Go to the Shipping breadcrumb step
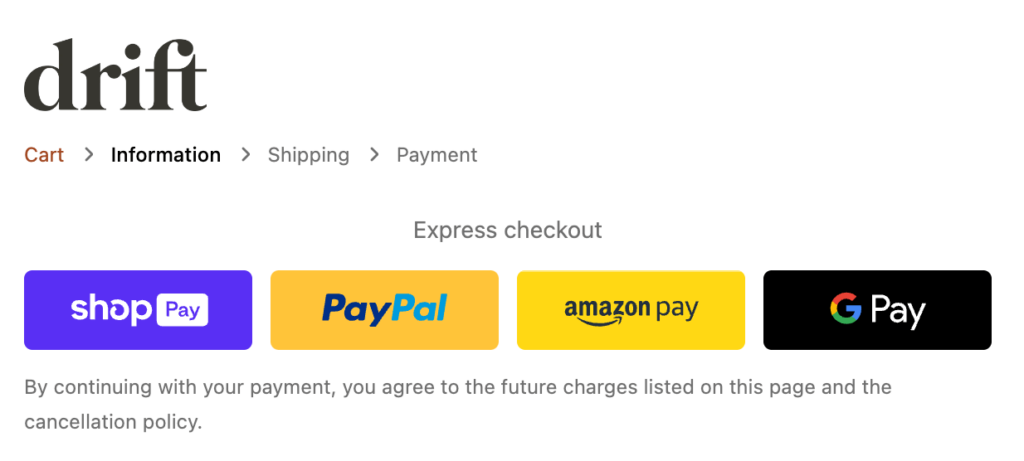 (x=308, y=155)
